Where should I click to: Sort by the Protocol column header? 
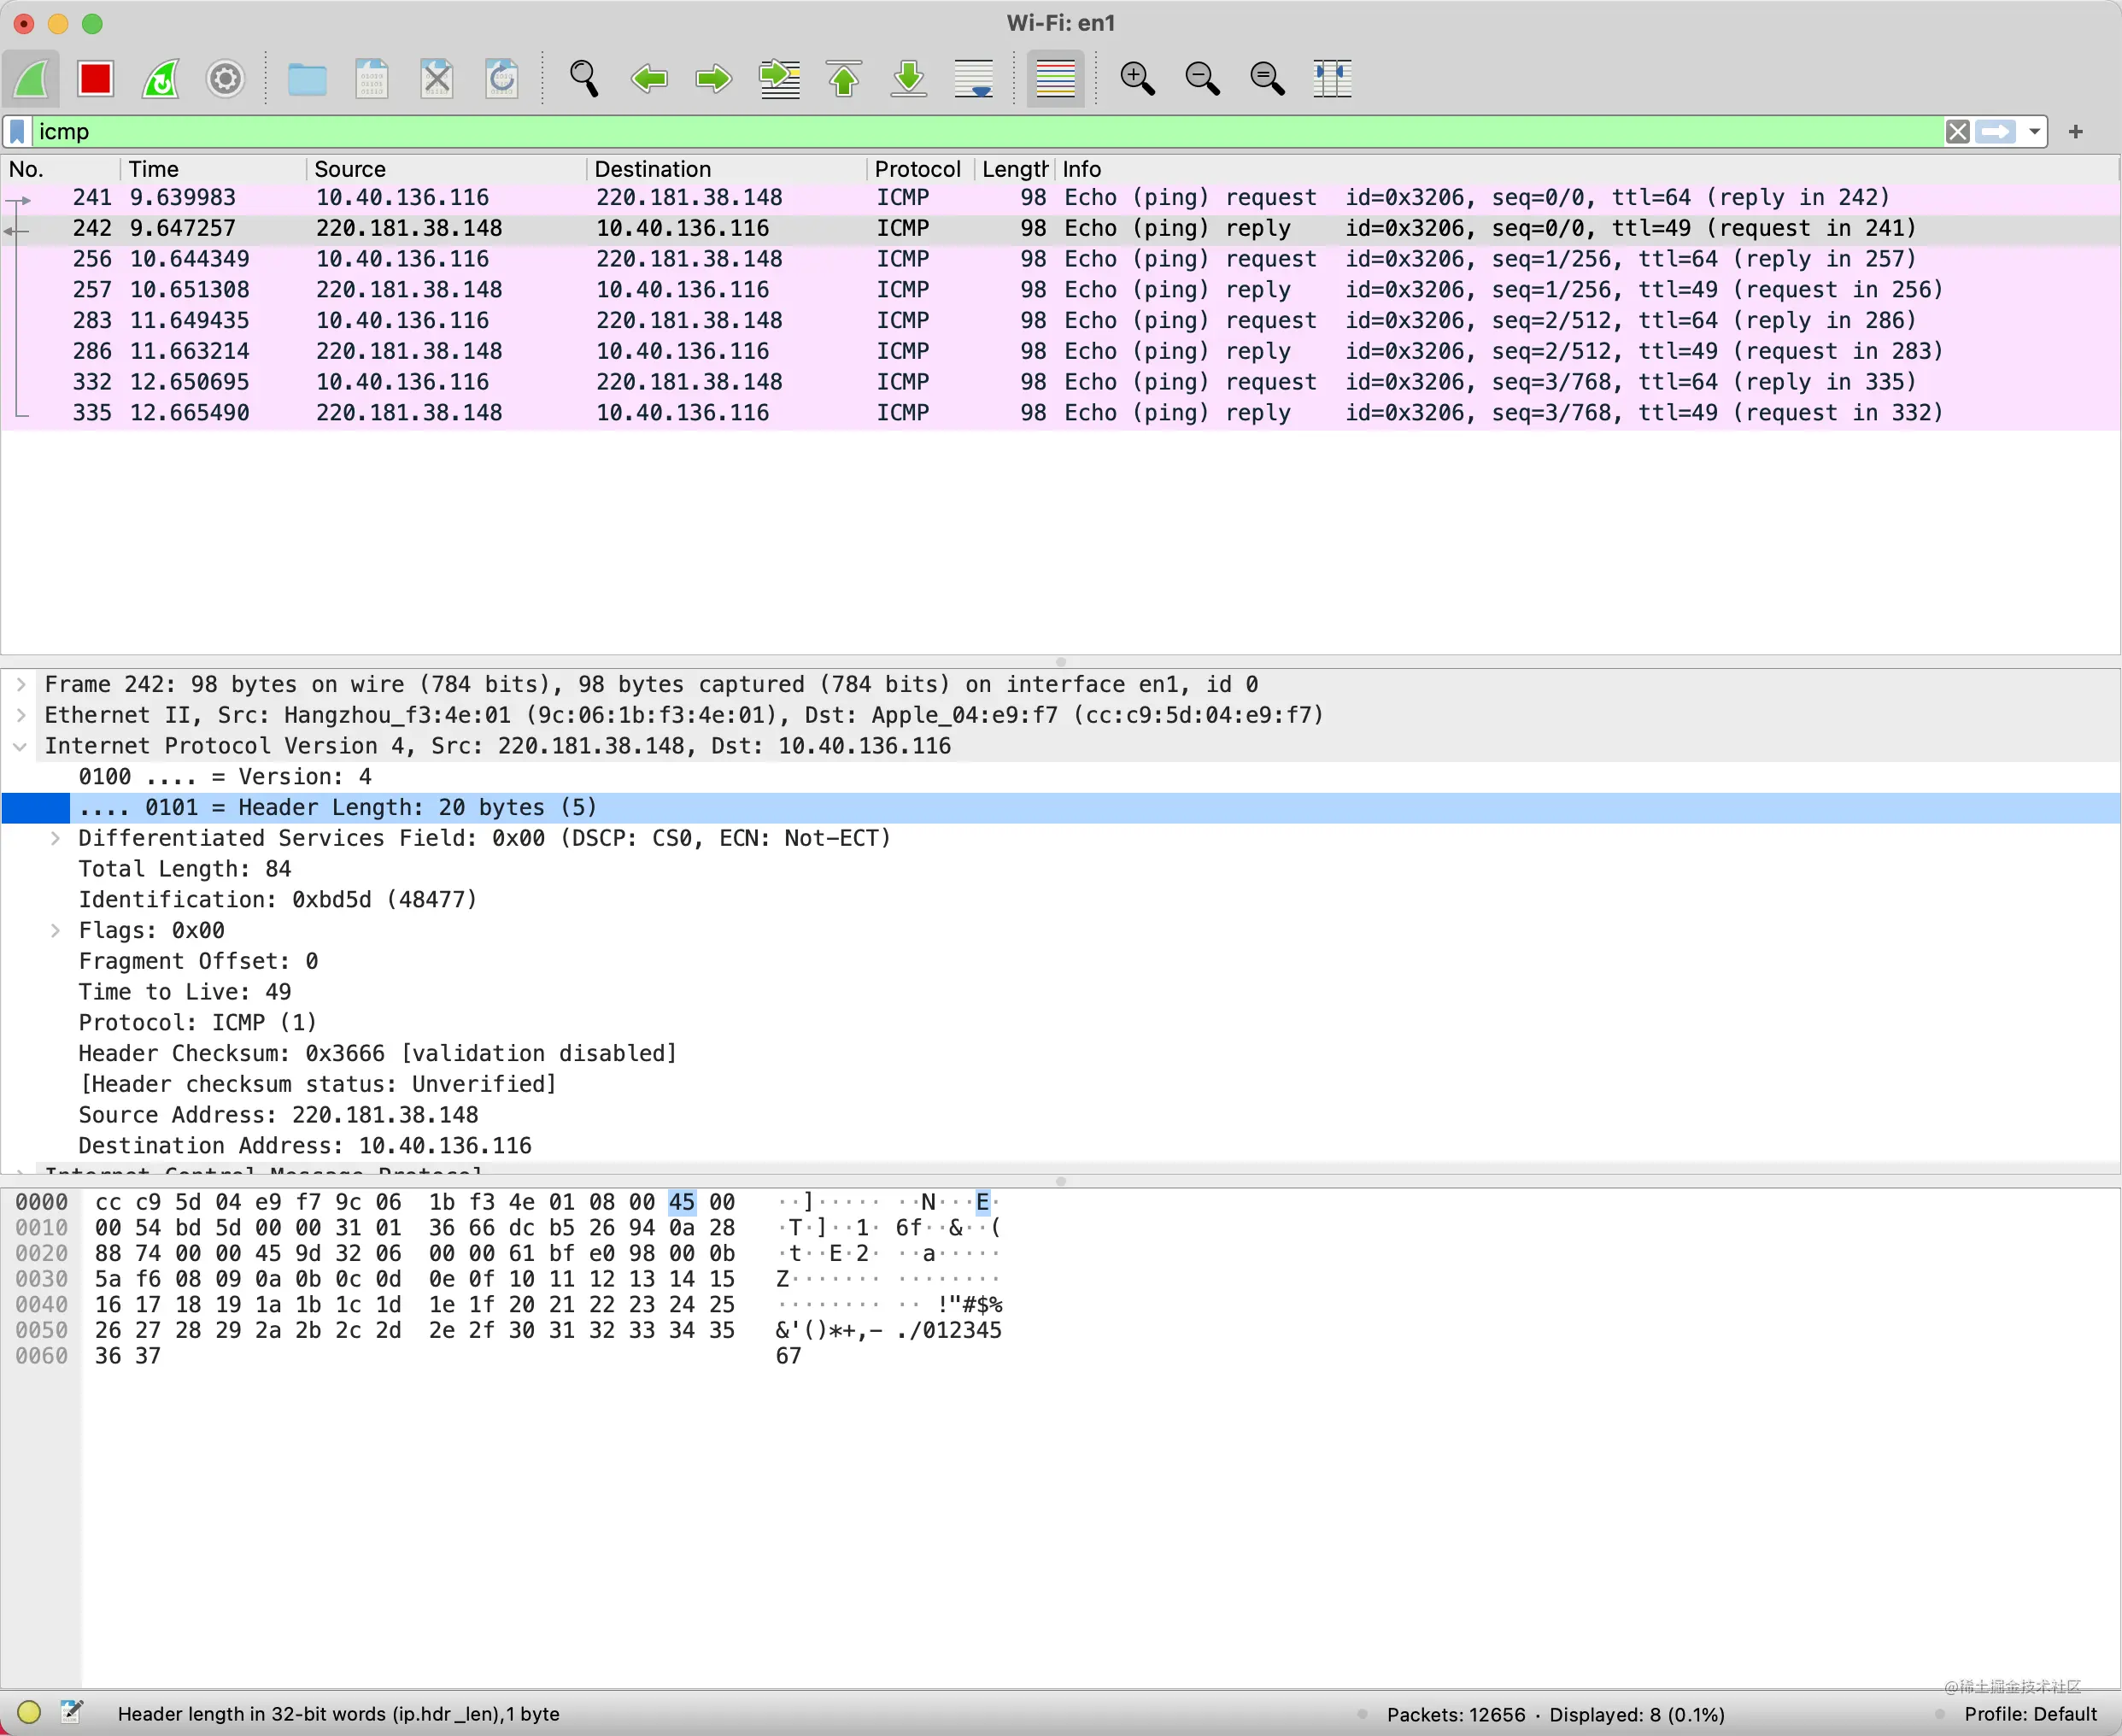coord(920,169)
